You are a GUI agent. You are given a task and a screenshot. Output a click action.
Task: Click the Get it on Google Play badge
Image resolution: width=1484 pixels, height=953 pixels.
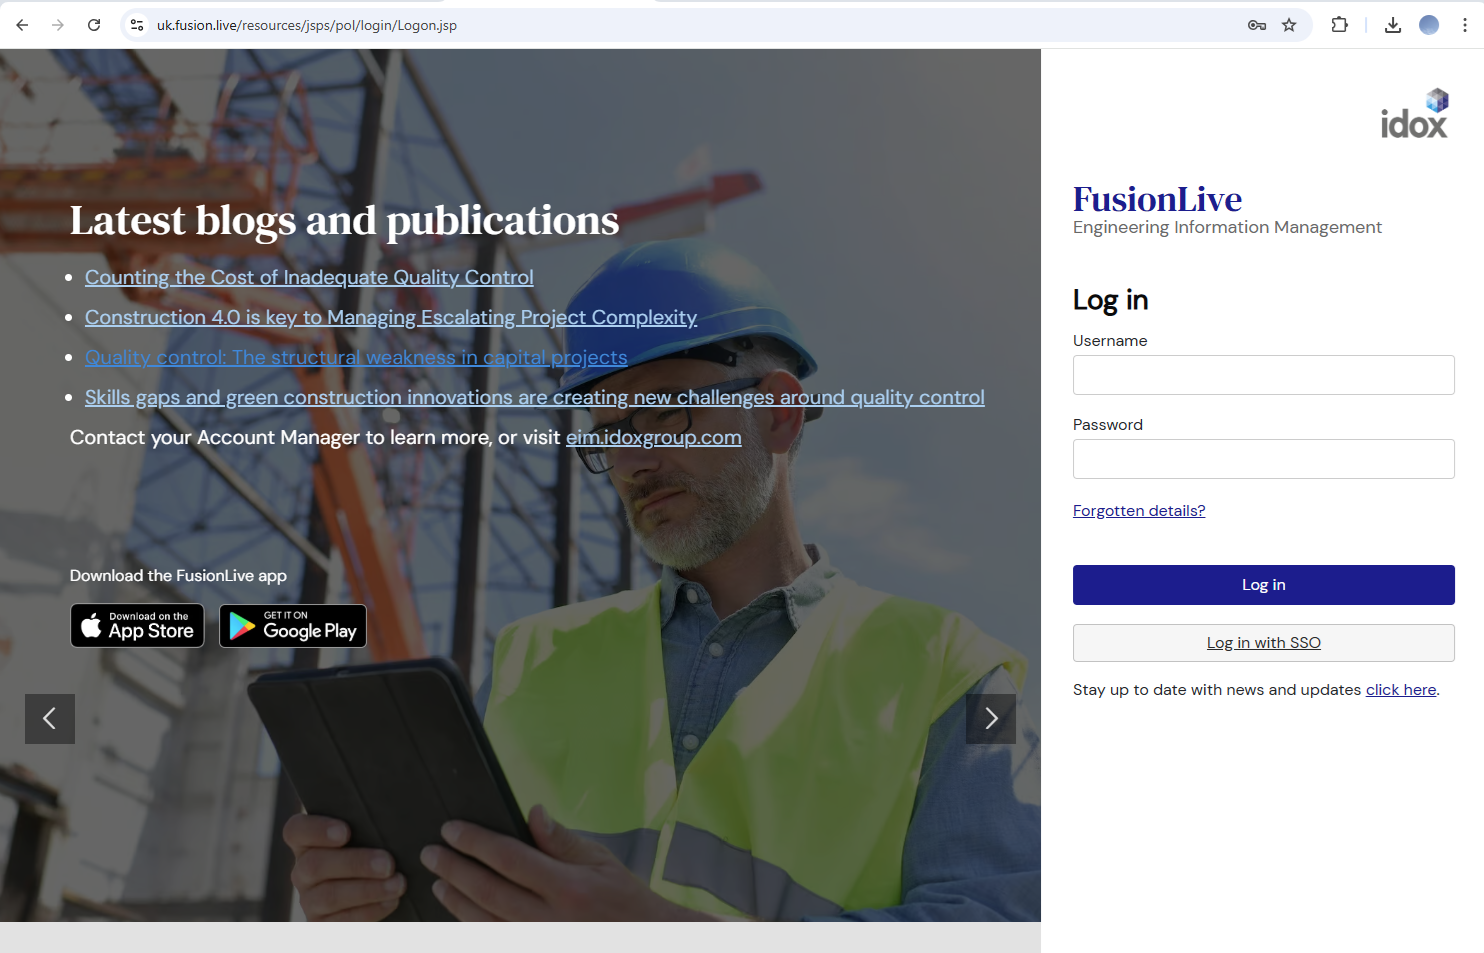292,625
